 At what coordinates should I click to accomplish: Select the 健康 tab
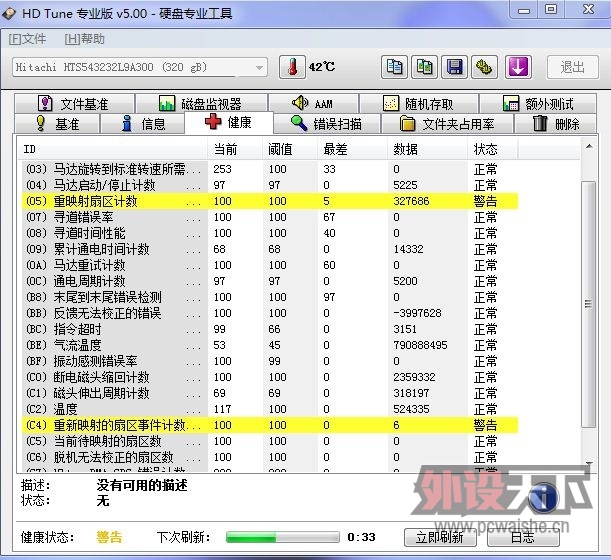(229, 122)
